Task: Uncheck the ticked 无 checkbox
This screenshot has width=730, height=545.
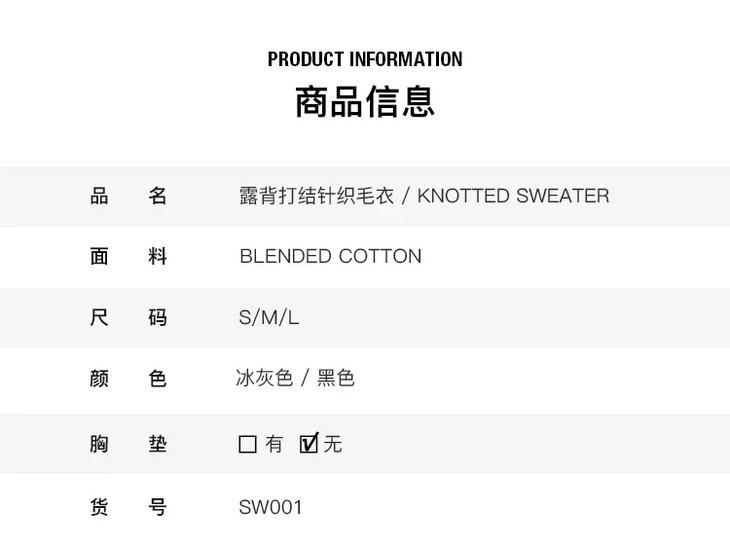Action: click(309, 443)
